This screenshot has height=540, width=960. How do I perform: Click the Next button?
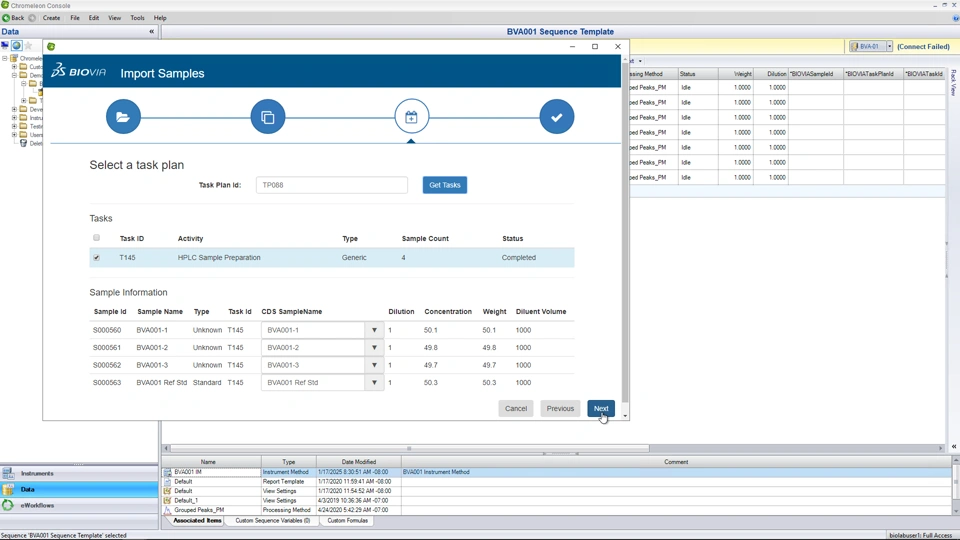(601, 408)
